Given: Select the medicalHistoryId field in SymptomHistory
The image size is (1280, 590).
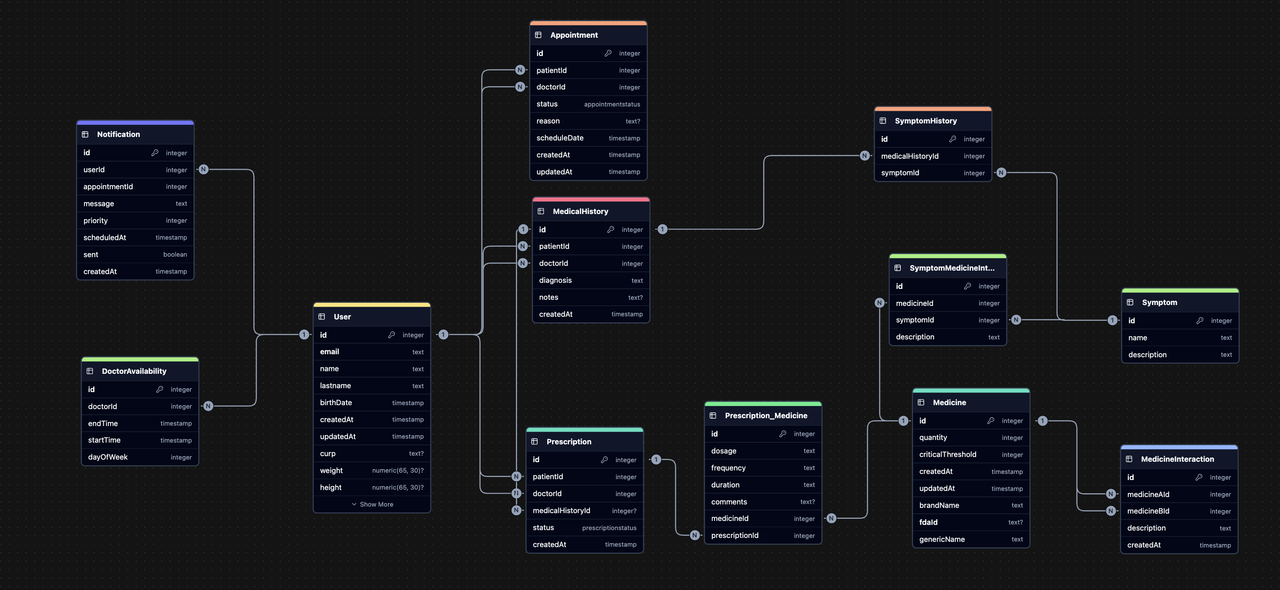Looking at the screenshot, I should coord(933,156).
